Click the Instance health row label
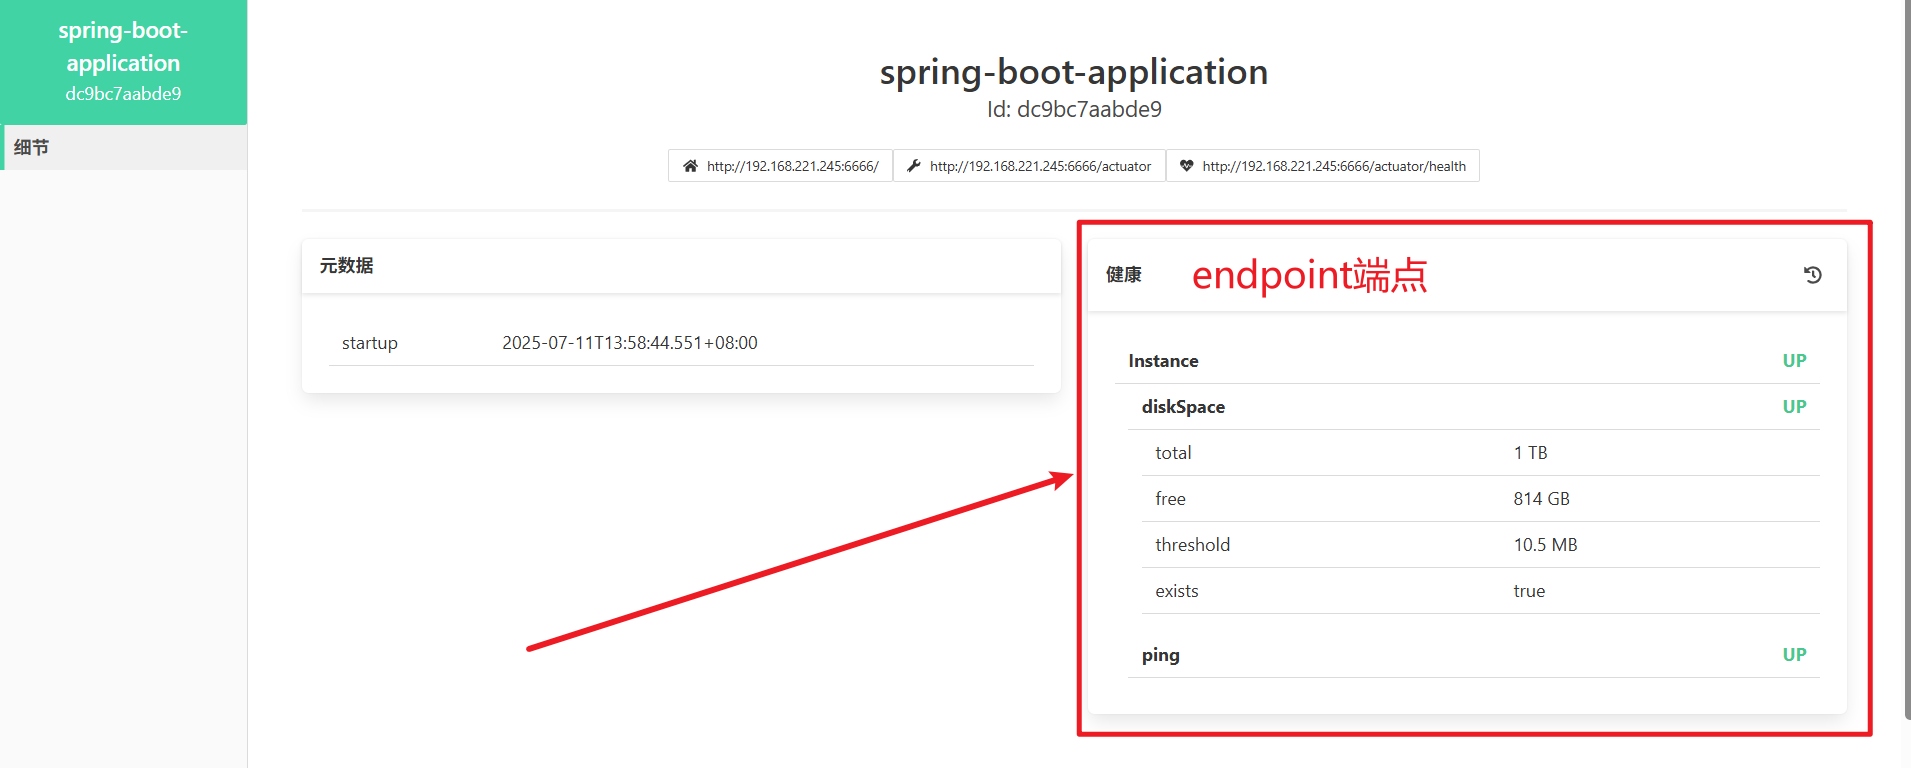The width and height of the screenshot is (1911, 768). [x=1163, y=361]
